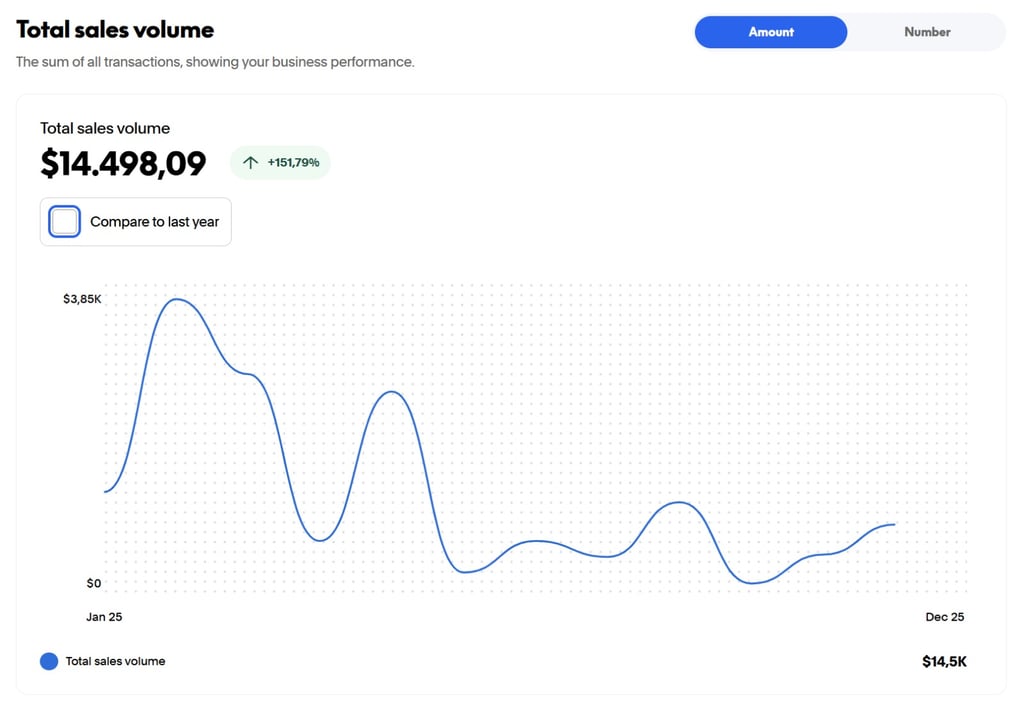
Task: Click the Jan 25 x-axis label
Action: [104, 617]
